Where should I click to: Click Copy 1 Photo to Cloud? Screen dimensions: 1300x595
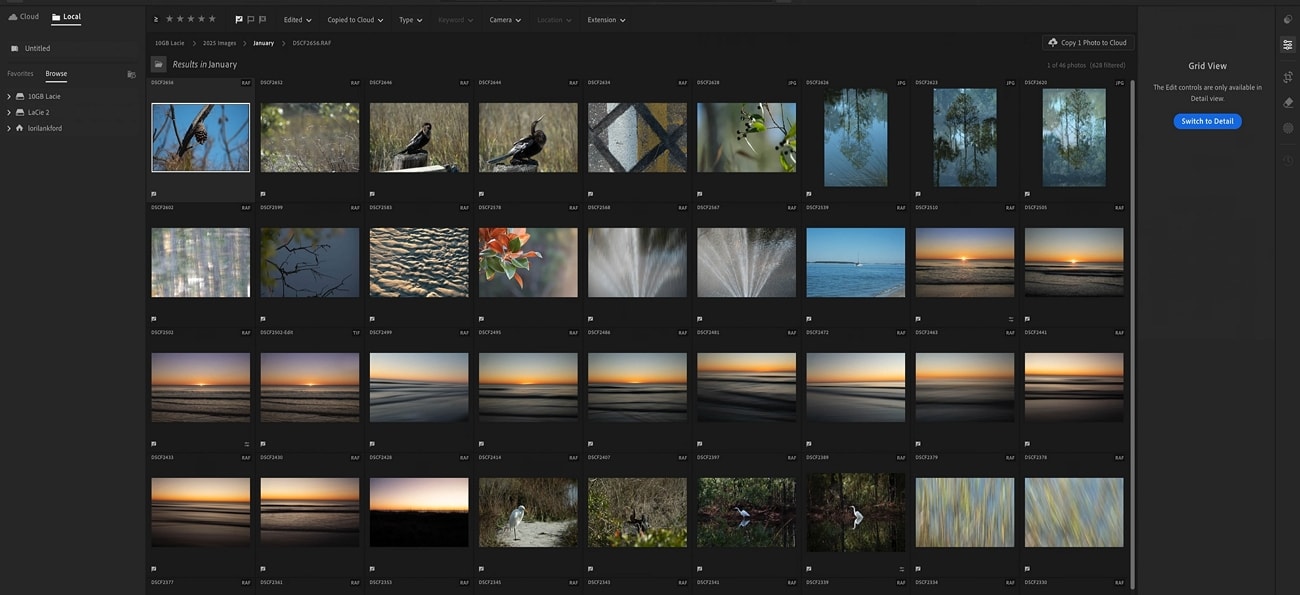1087,43
